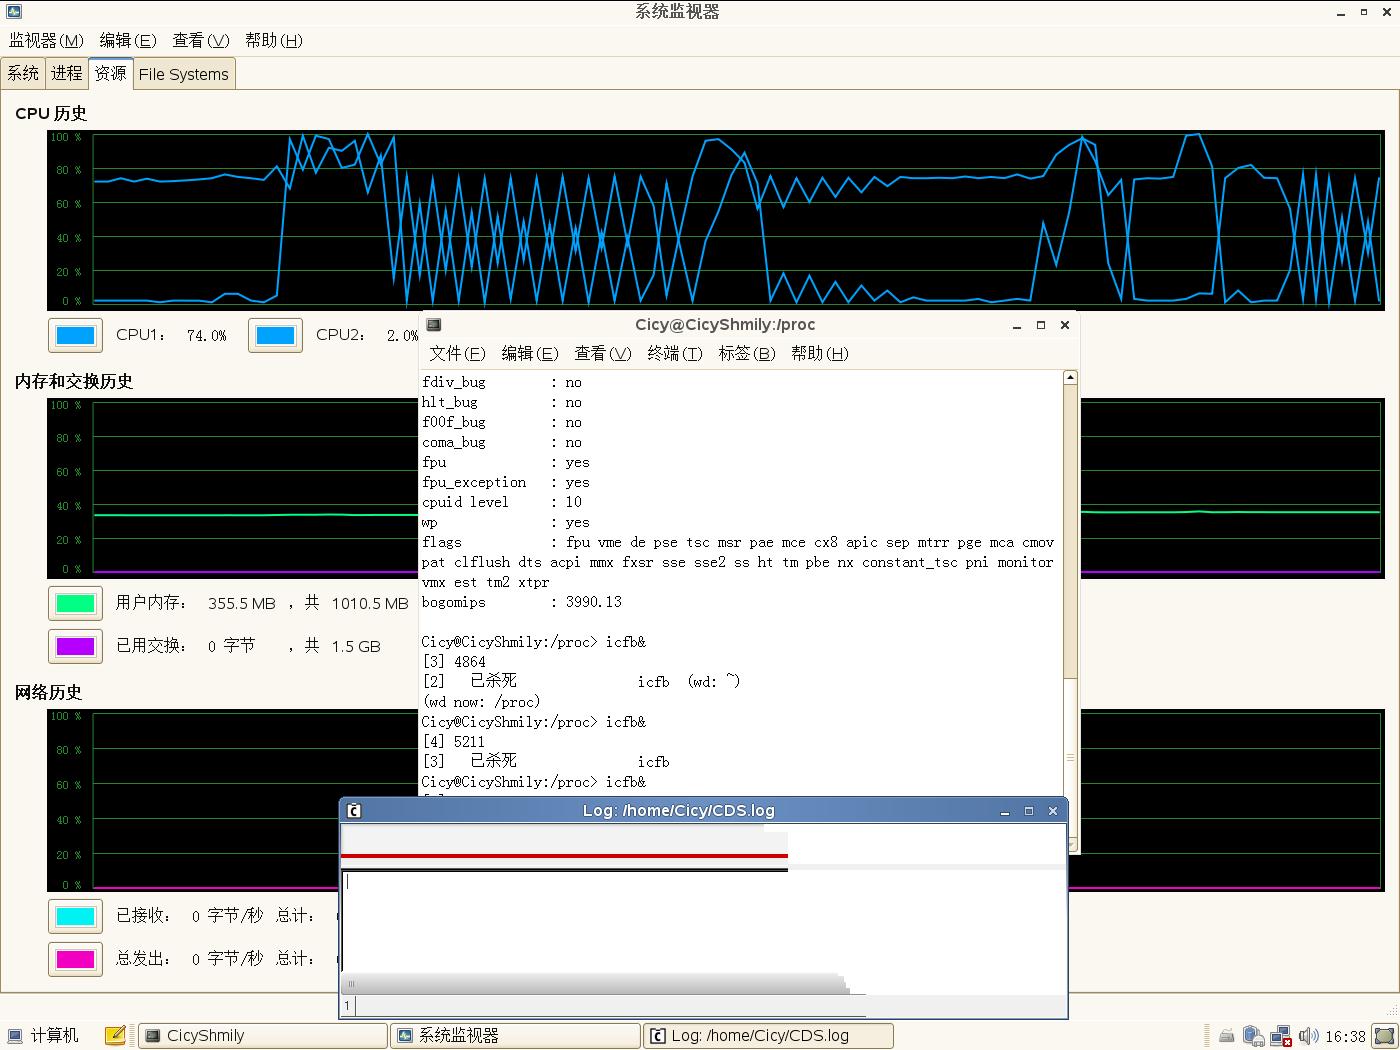Switch to the File Systems tab
The height and width of the screenshot is (1050, 1400).
(x=183, y=74)
